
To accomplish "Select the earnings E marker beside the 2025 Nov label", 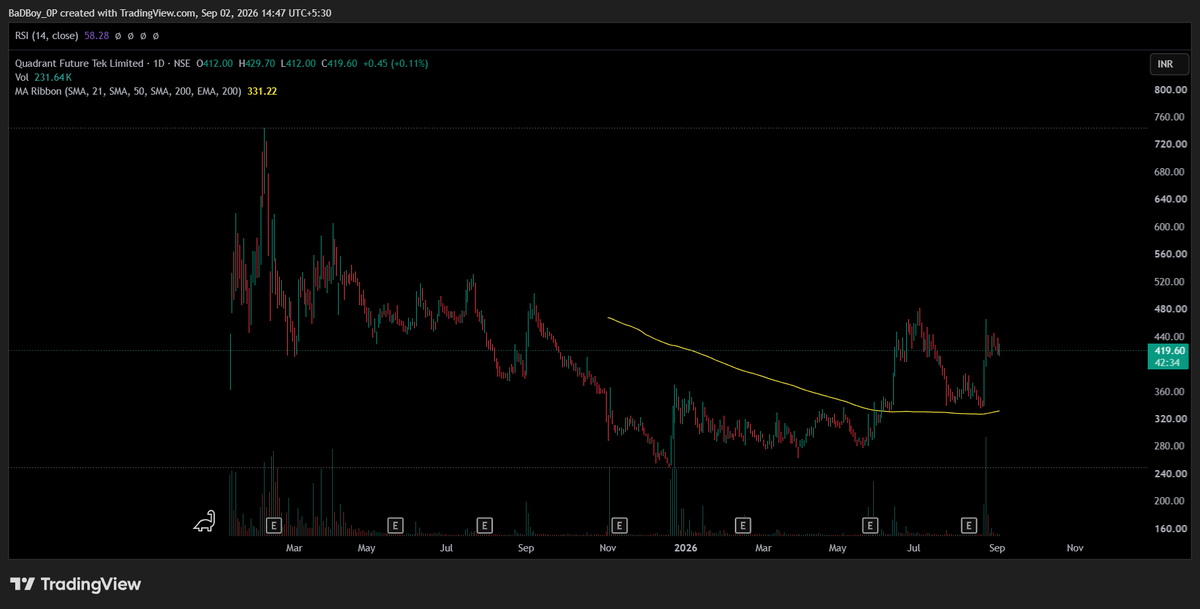I will coord(620,524).
